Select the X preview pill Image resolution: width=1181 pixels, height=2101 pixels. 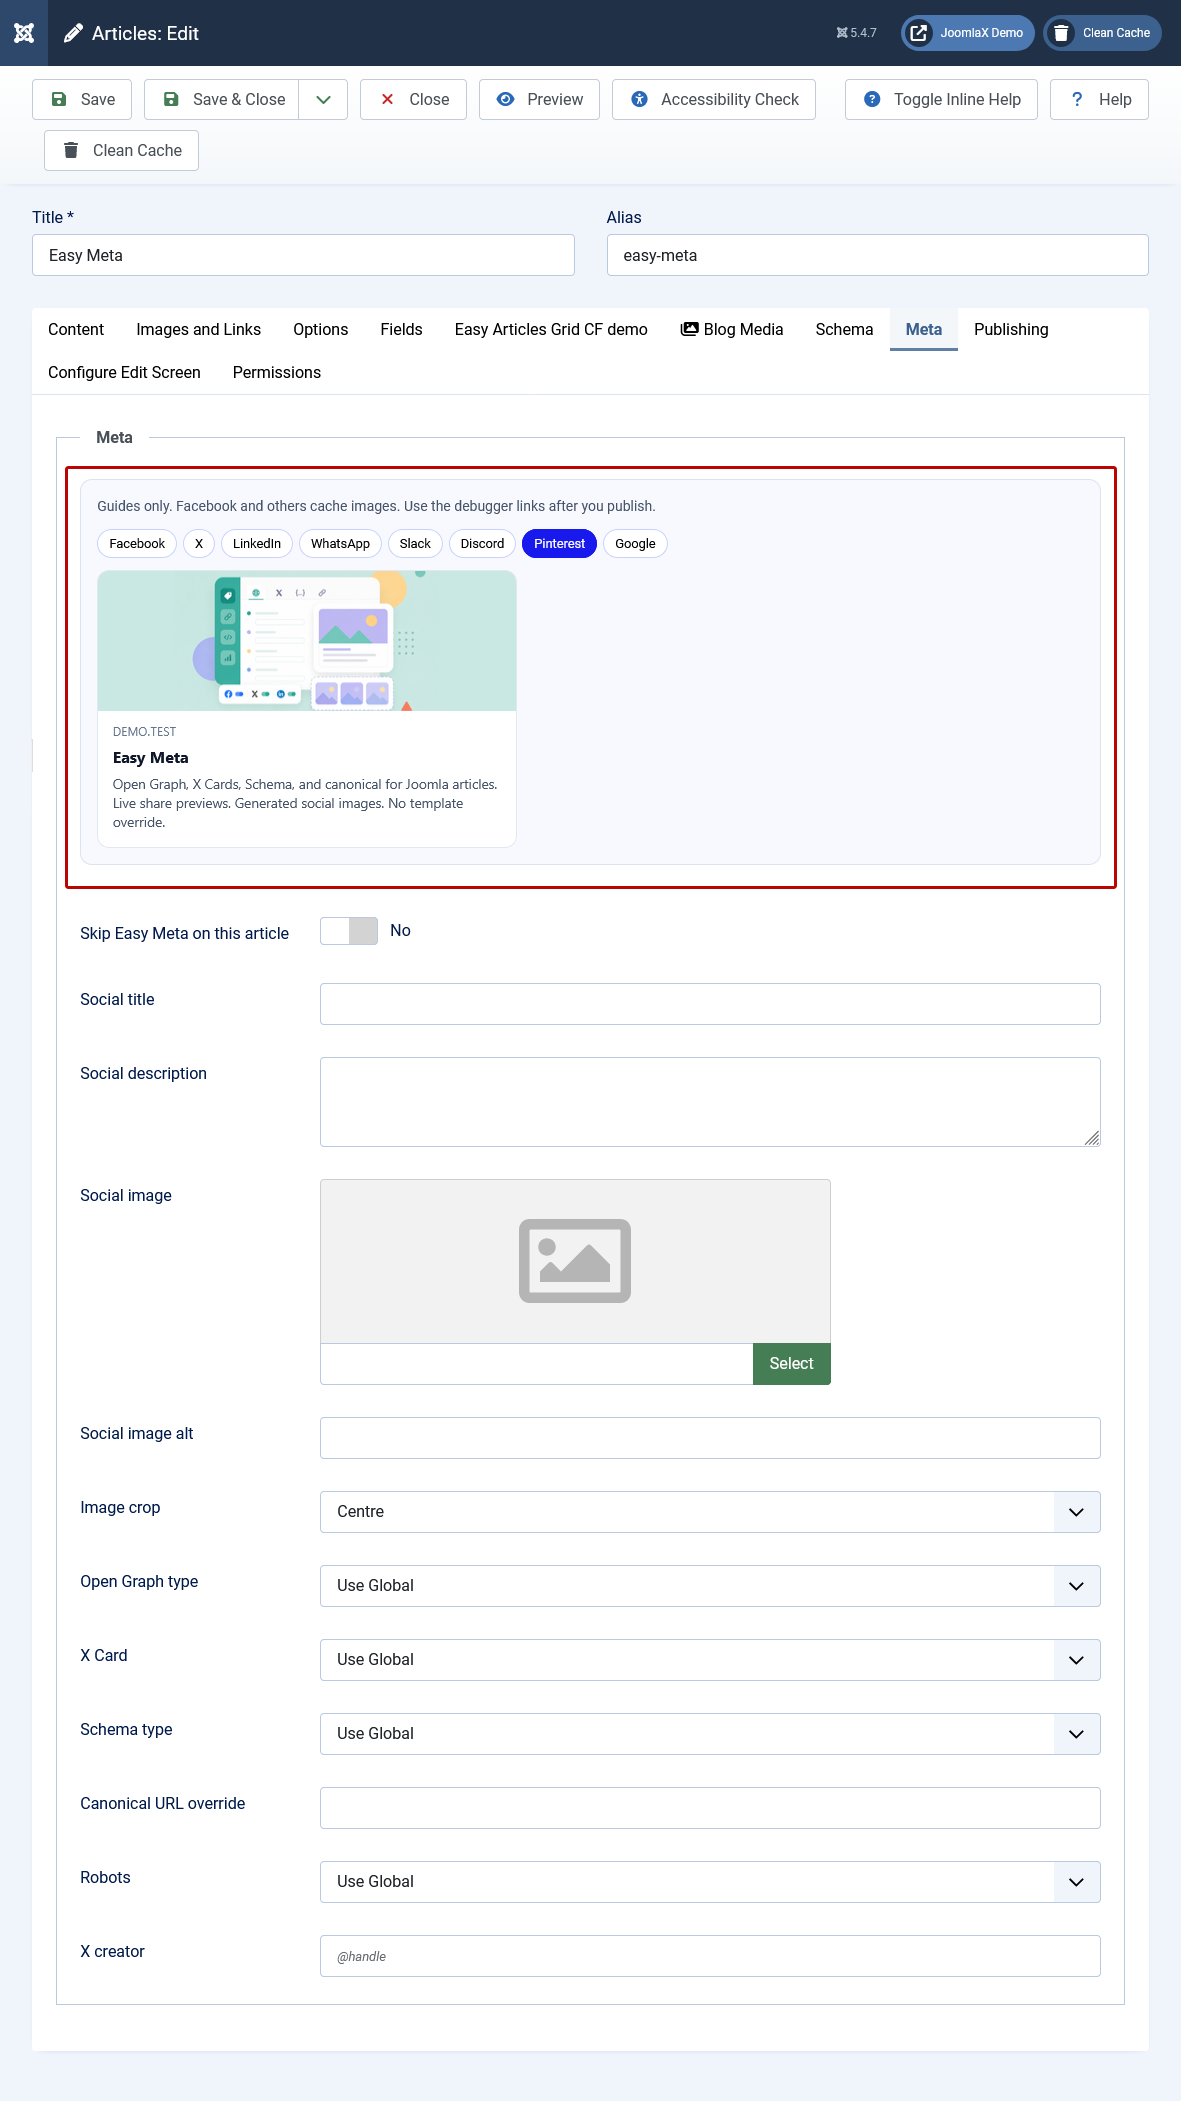pyautogui.click(x=199, y=544)
